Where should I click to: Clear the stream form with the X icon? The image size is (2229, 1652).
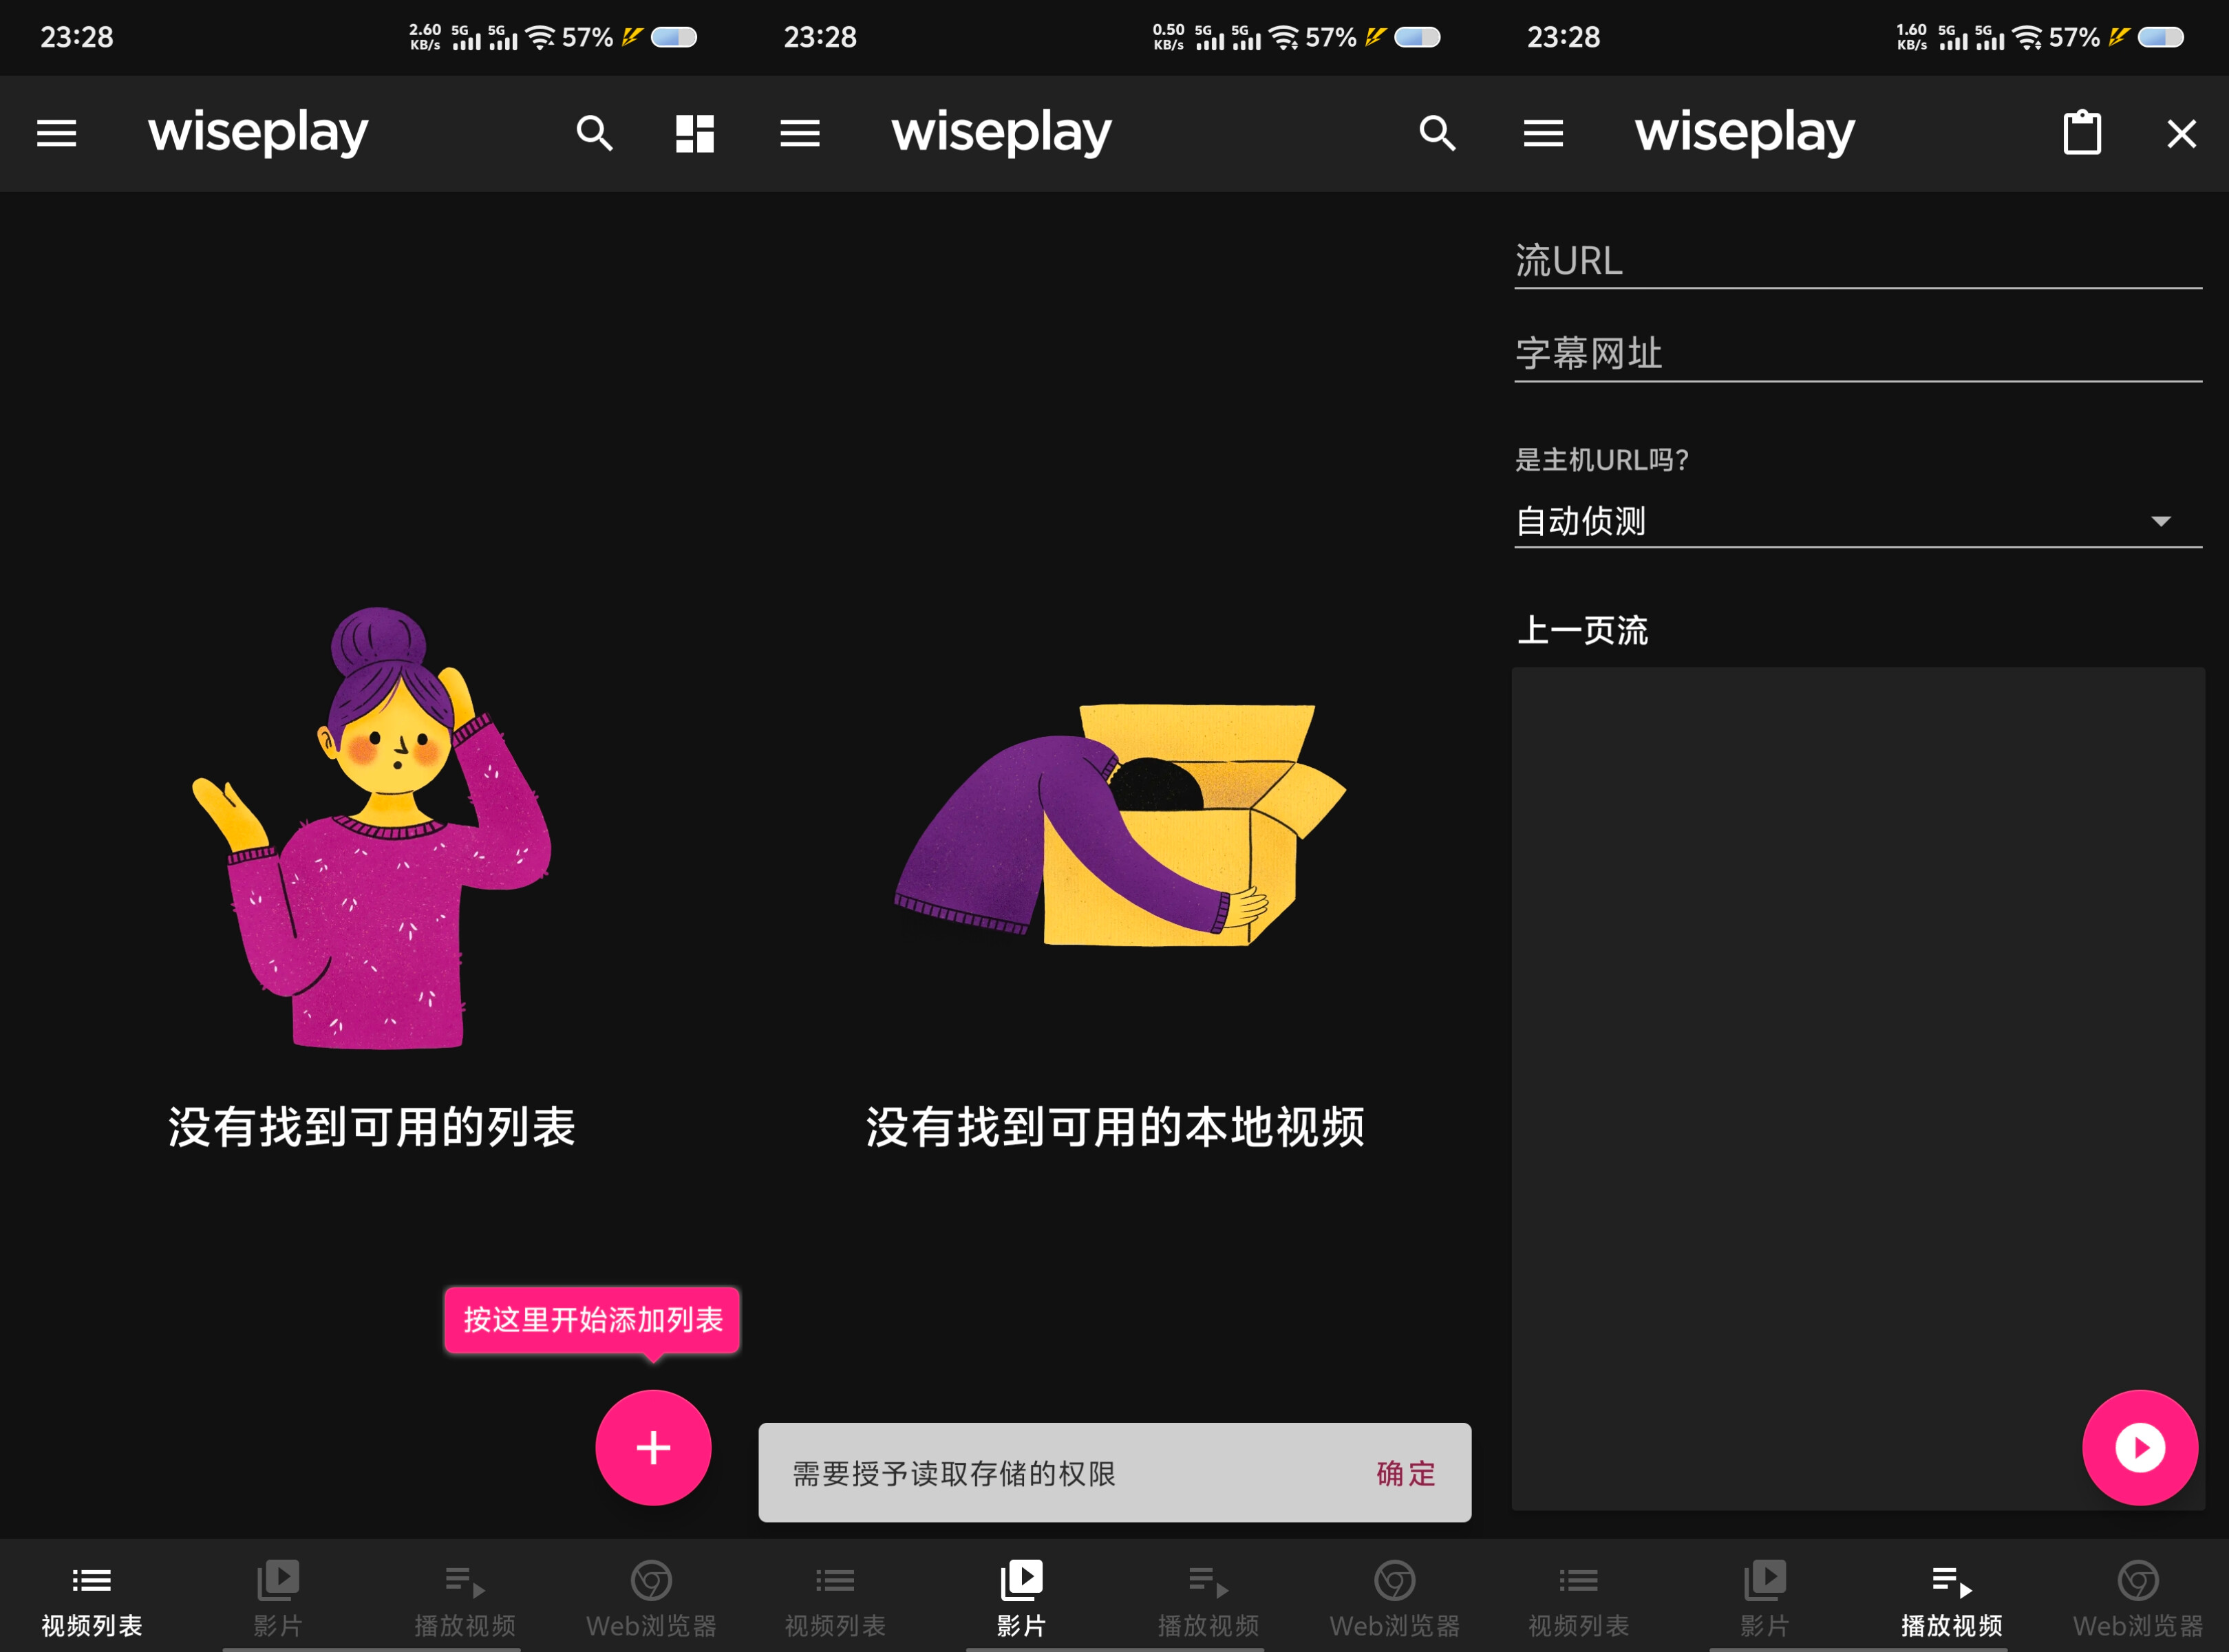(x=2181, y=133)
